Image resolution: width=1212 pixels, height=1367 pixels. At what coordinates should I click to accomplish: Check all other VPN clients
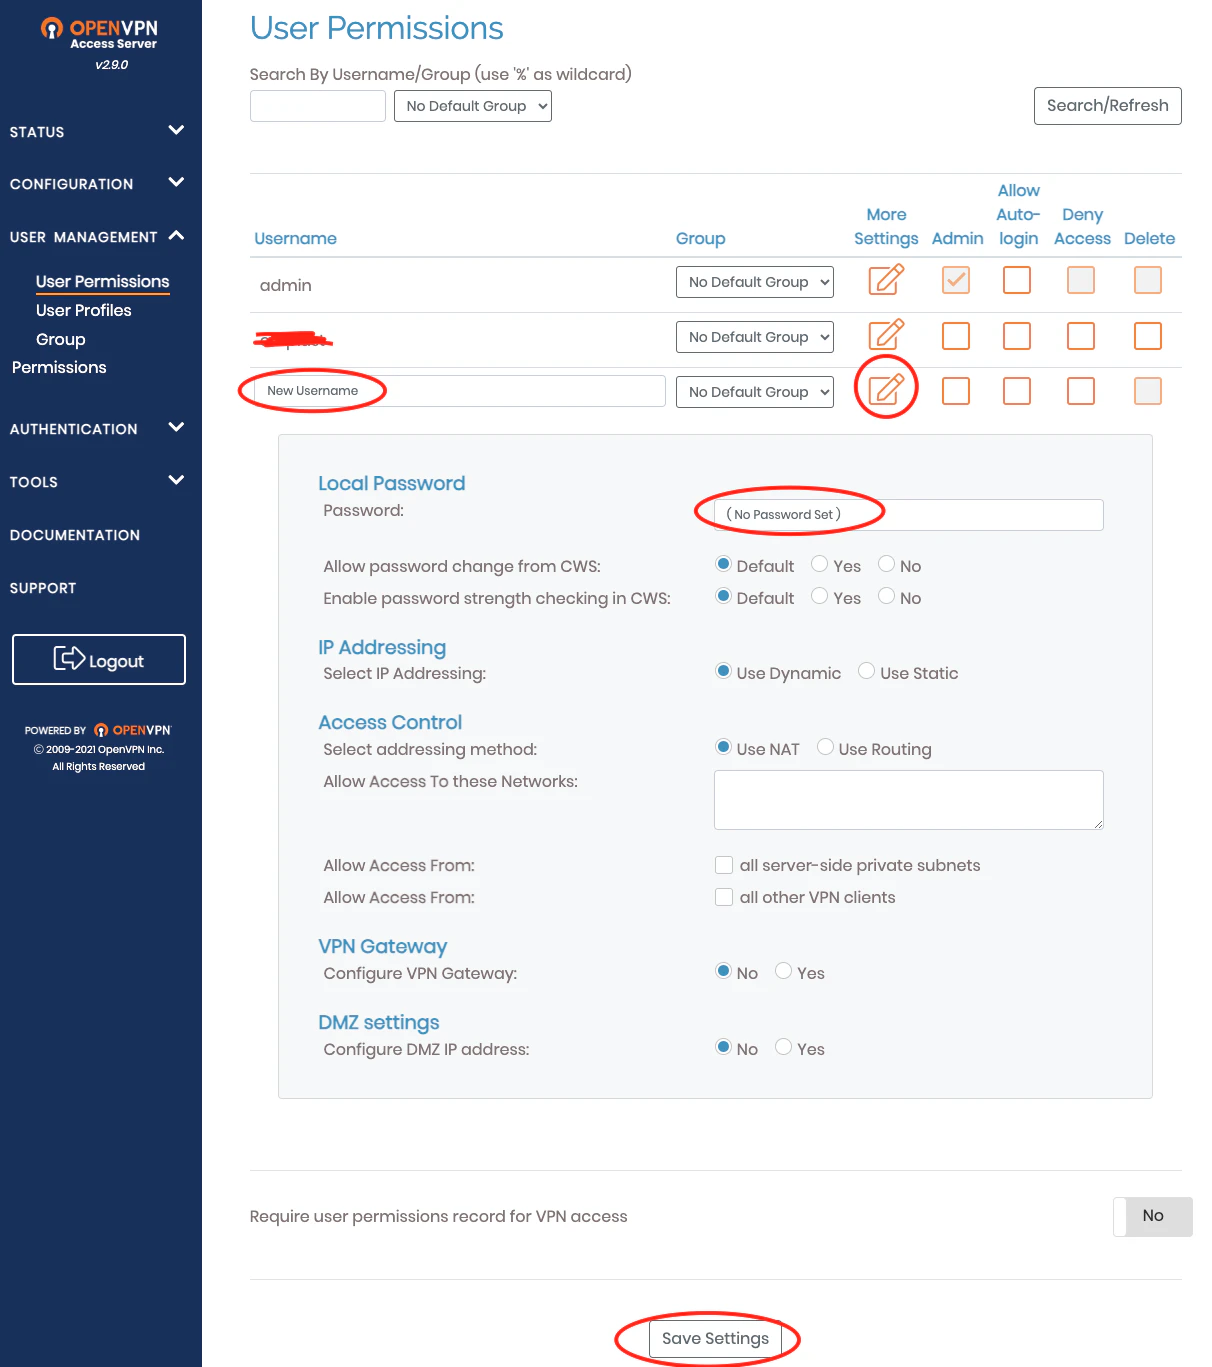(x=724, y=897)
